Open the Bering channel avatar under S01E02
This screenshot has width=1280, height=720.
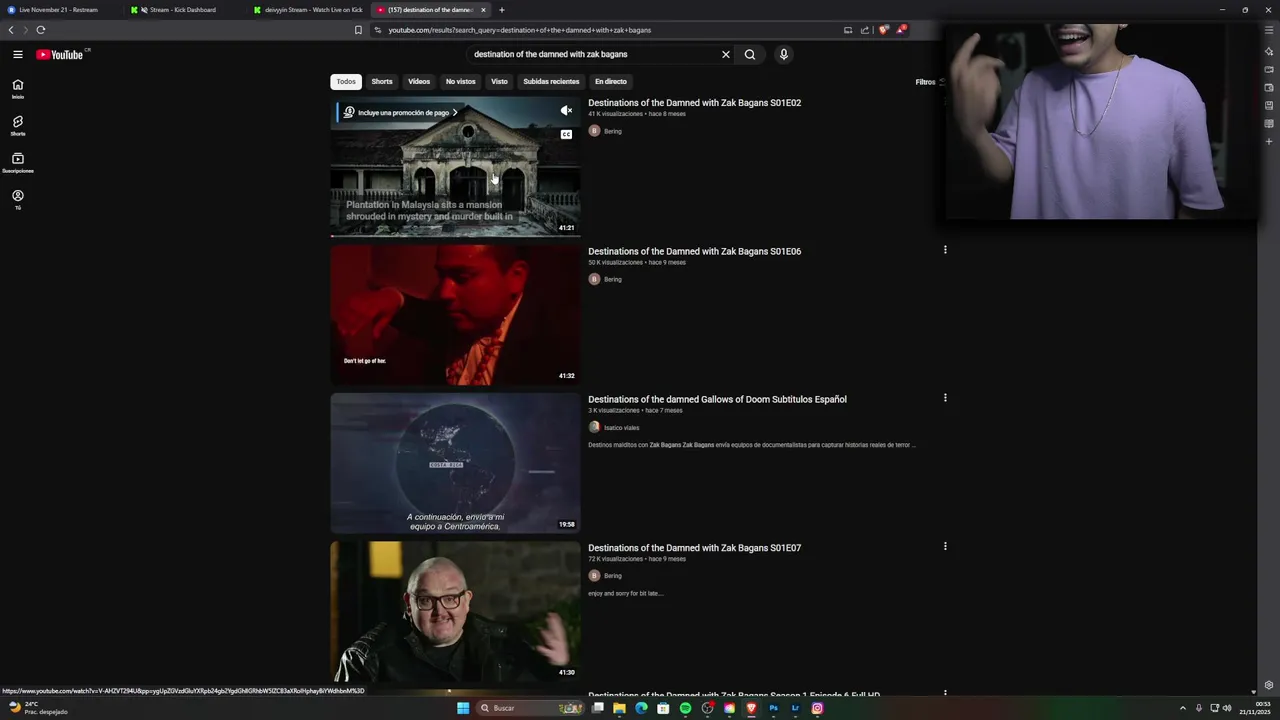tap(594, 131)
